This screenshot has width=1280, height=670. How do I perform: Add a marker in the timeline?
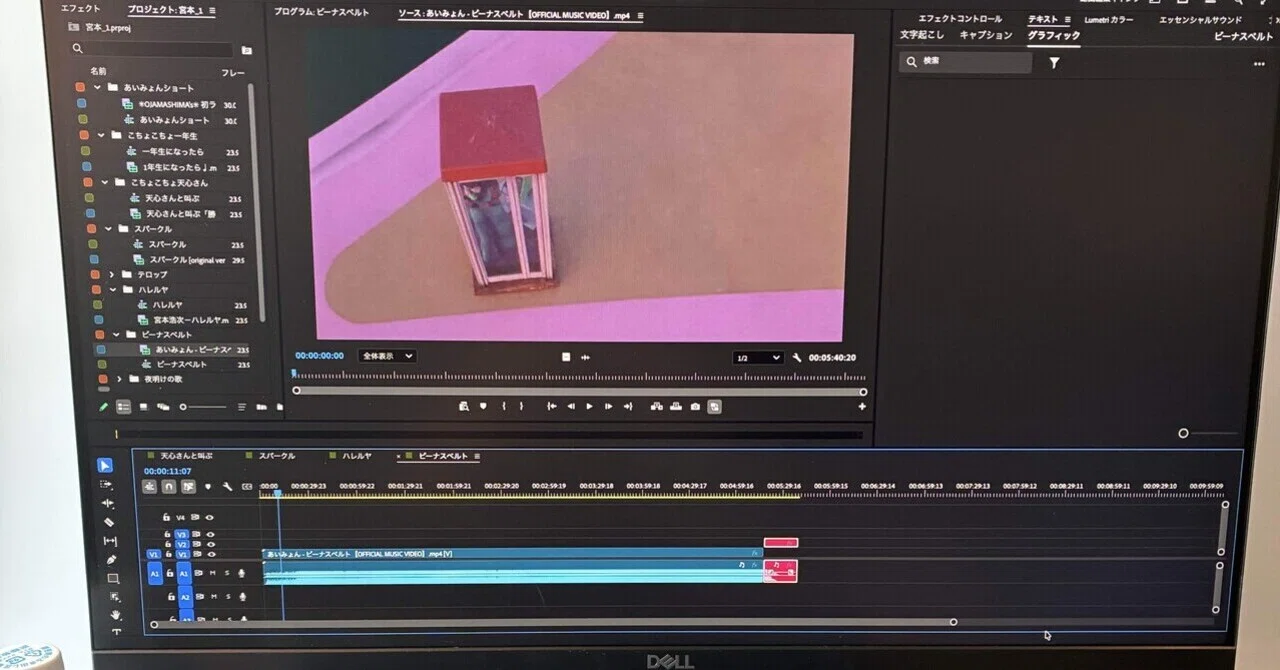click(x=208, y=486)
